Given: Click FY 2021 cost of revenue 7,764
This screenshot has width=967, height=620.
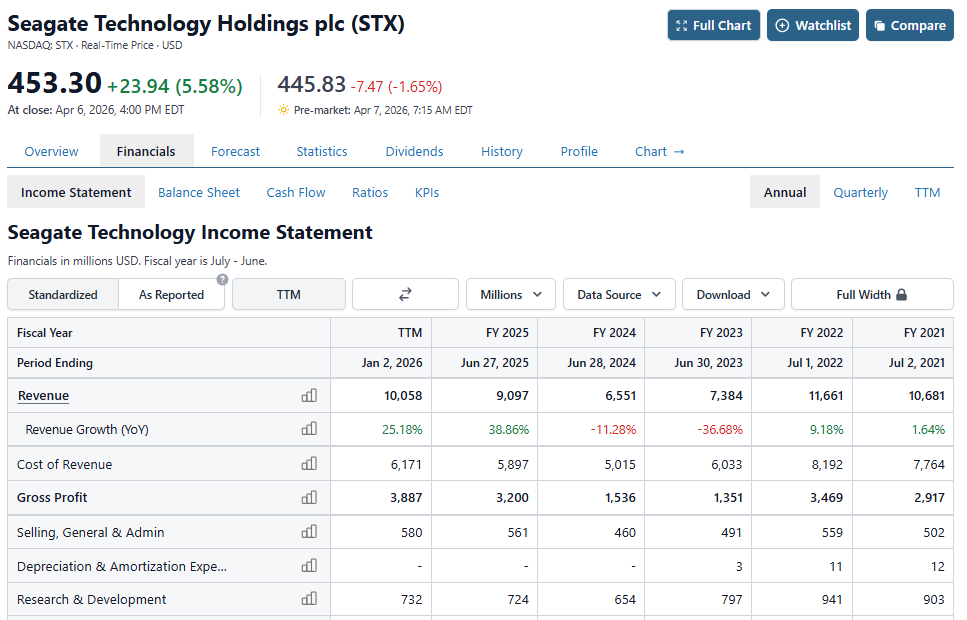Looking at the screenshot, I should (929, 465).
